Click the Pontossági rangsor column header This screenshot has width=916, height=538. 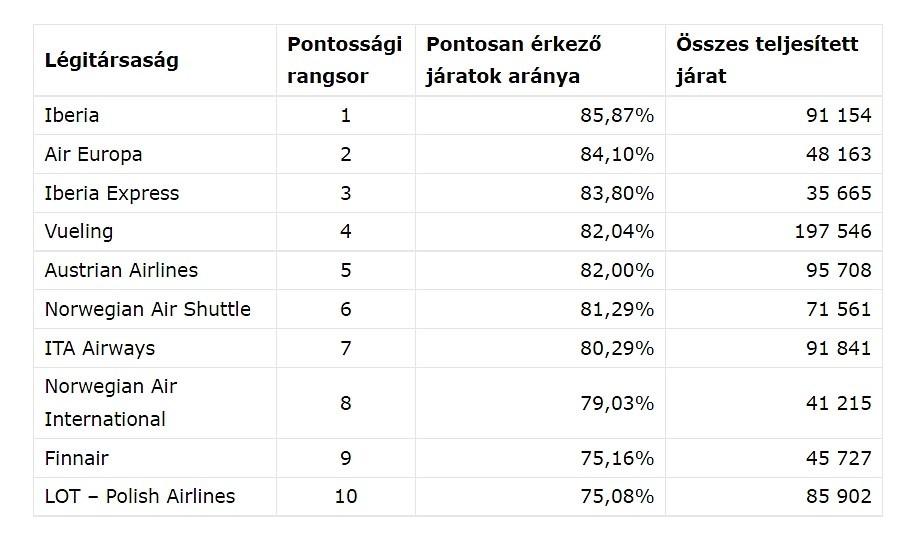point(345,60)
